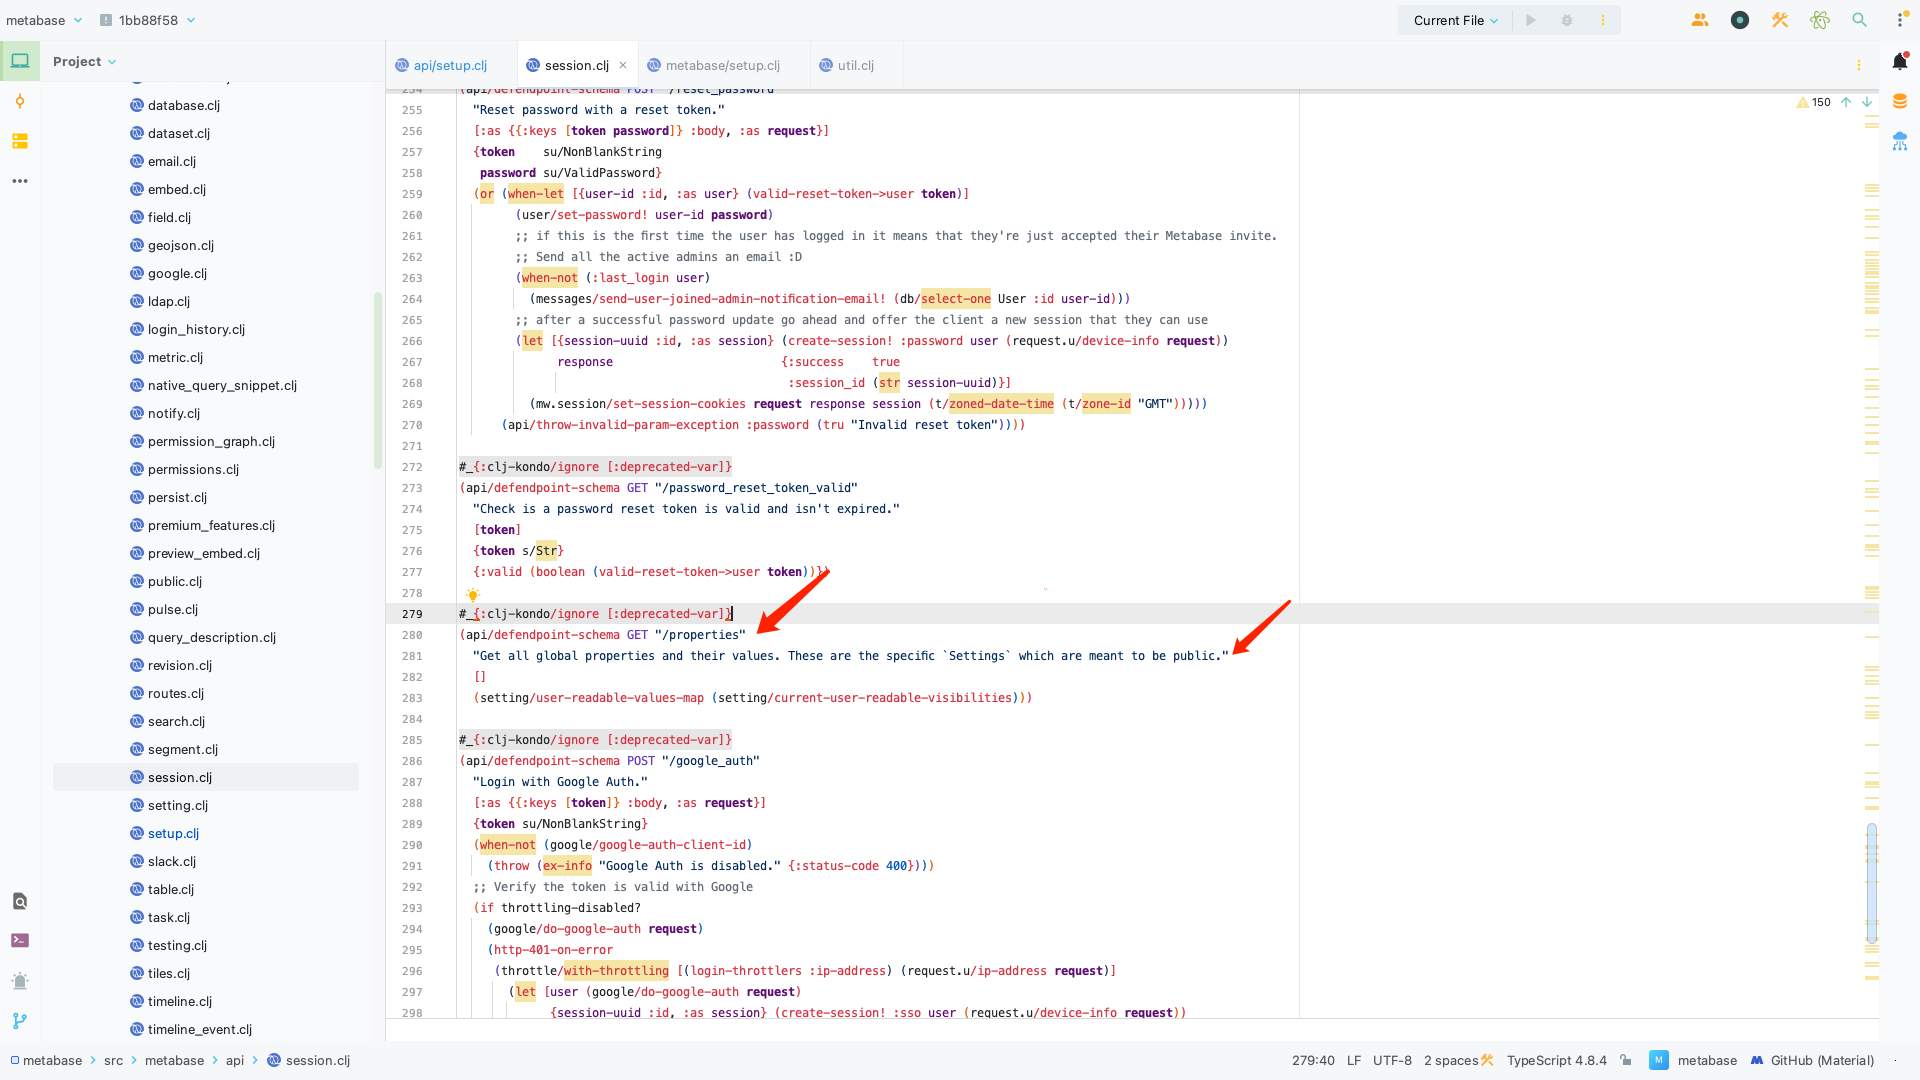Expand the 1bb88f58 branch dropdown

148,20
